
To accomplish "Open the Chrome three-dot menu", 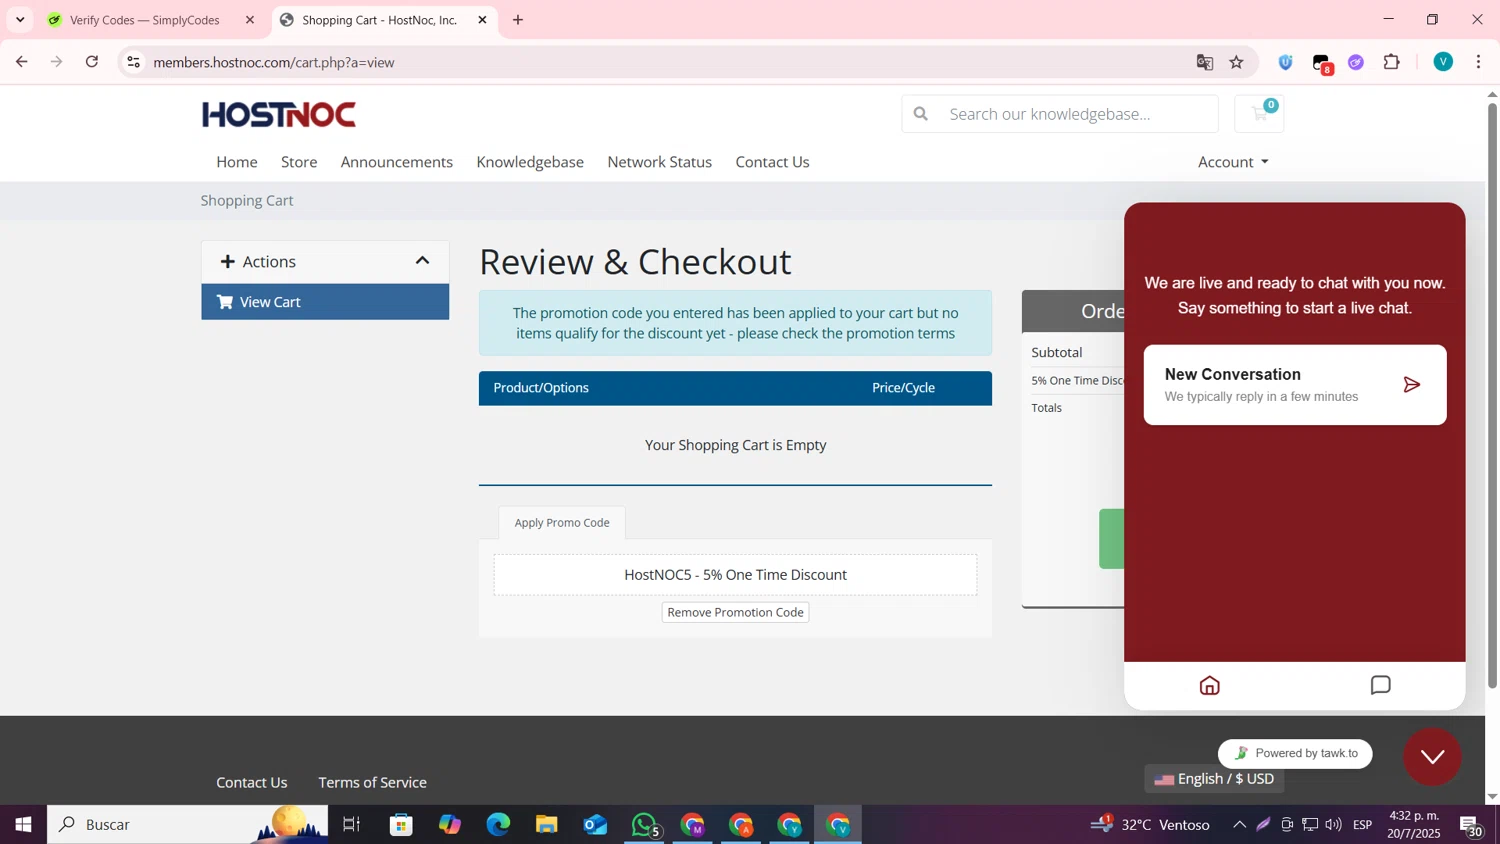I will tap(1478, 62).
